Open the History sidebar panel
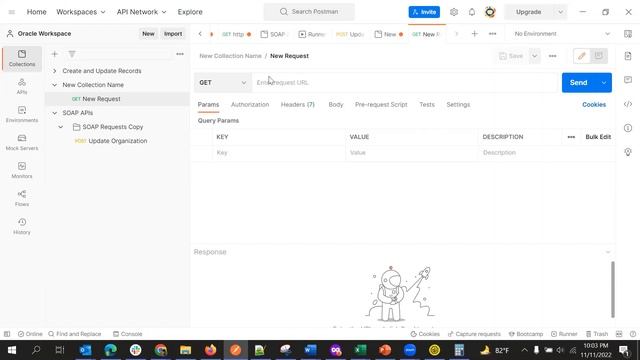640x360 pixels. [x=22, y=226]
